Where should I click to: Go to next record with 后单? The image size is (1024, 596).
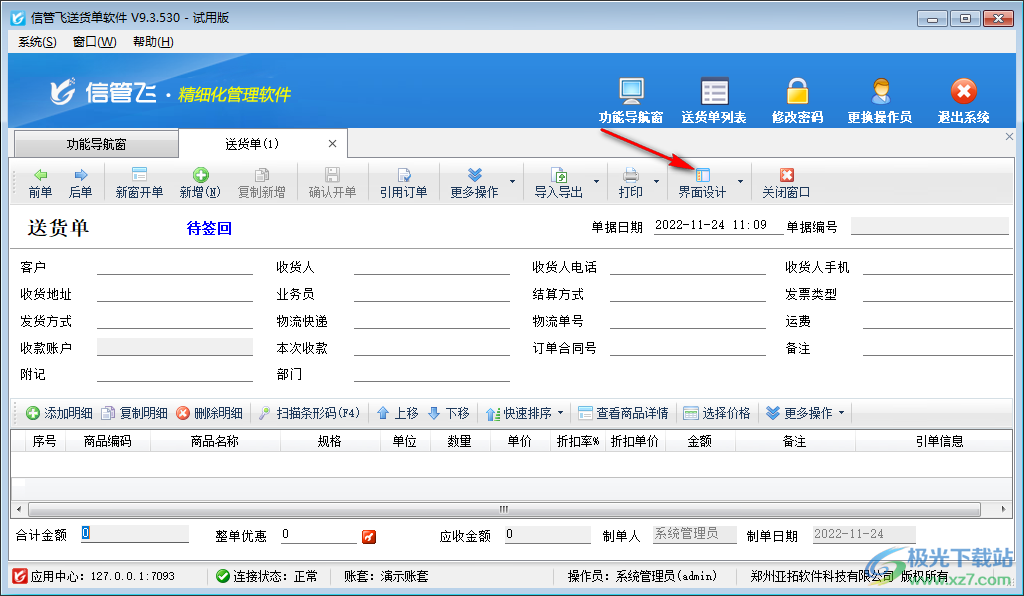tap(80, 183)
